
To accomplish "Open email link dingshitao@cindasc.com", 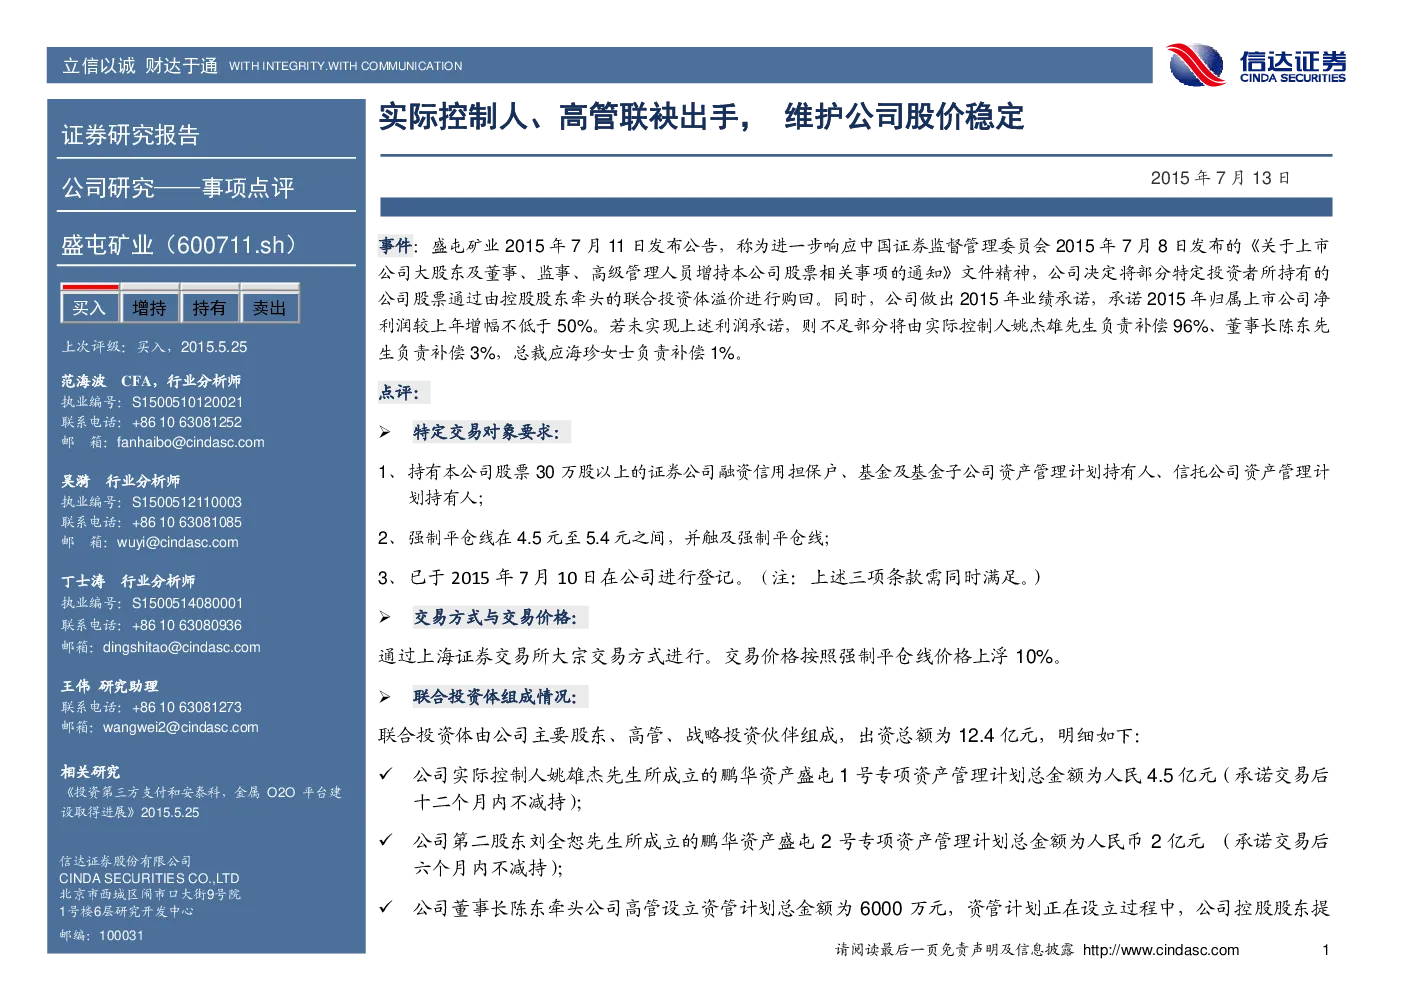I will pyautogui.click(x=181, y=647).
